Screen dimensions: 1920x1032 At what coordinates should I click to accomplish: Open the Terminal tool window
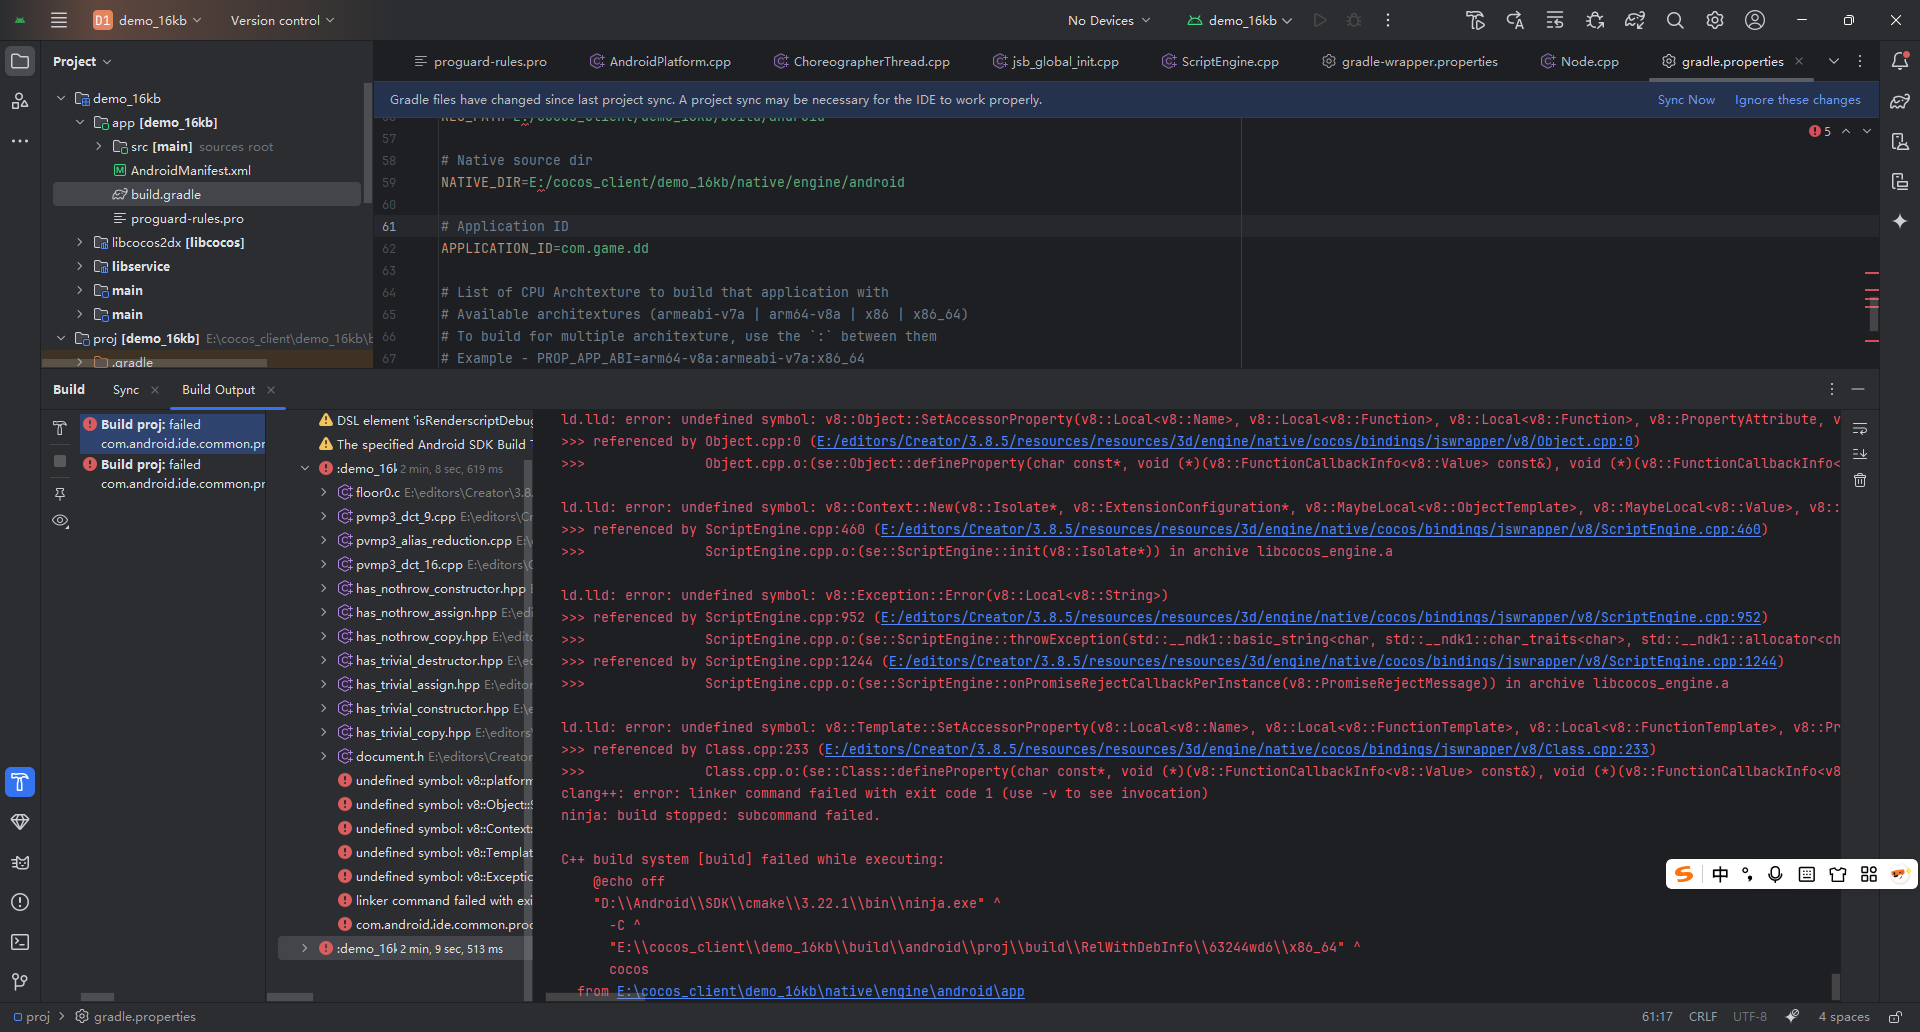pos(20,942)
